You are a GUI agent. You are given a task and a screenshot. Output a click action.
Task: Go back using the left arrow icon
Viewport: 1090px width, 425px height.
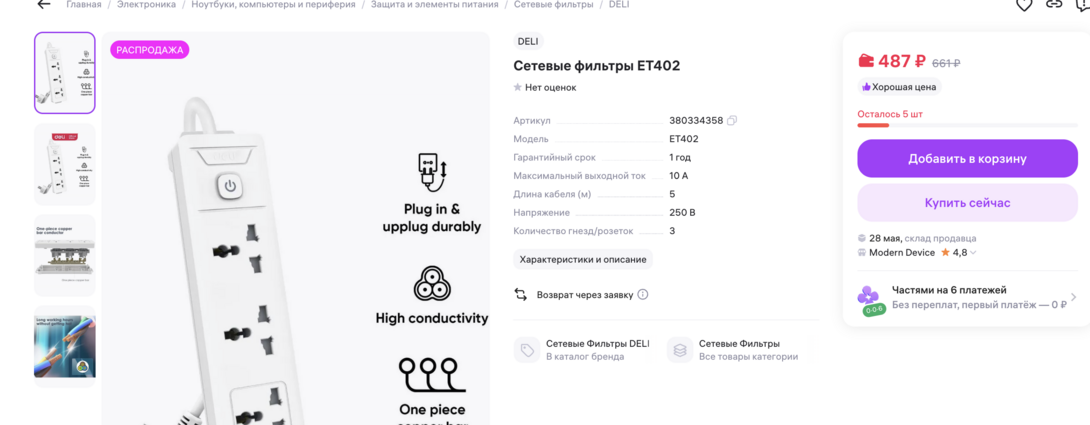point(44,4)
